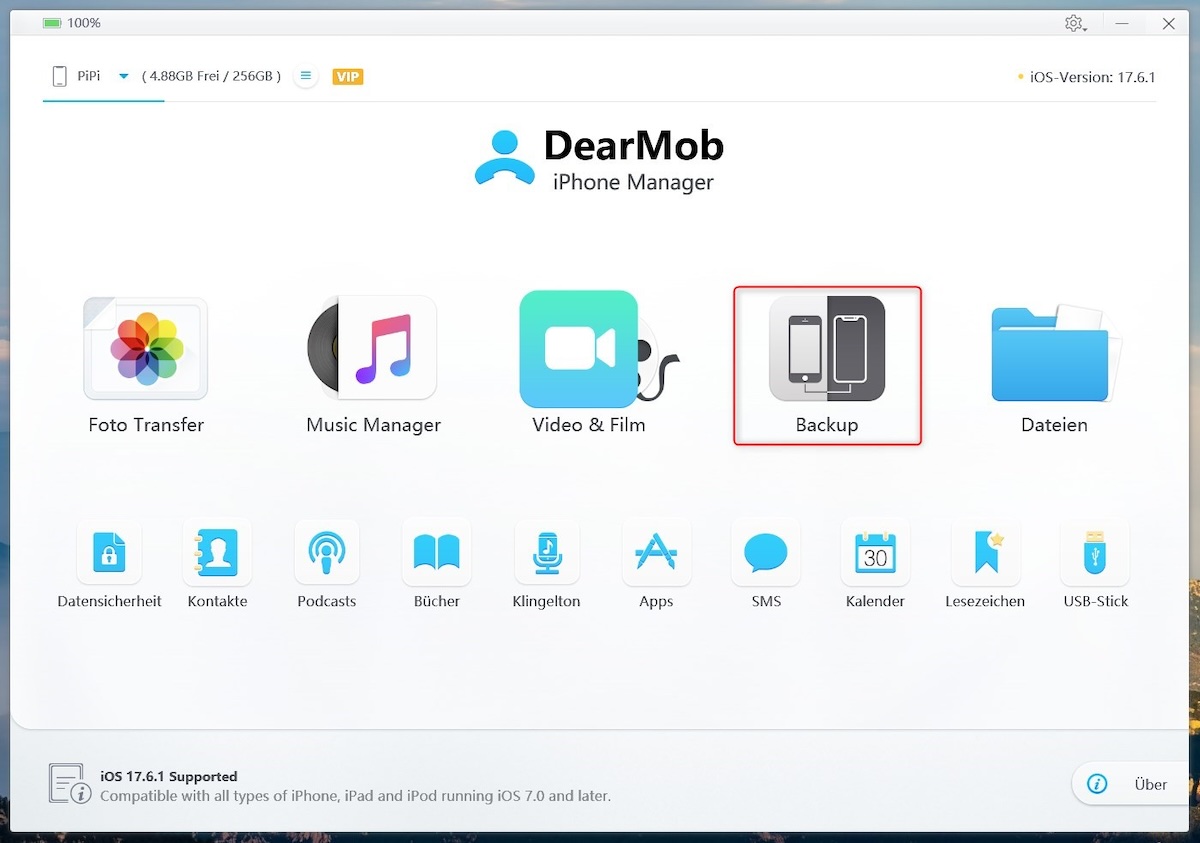Click the VIP badge
This screenshot has width=1200, height=843.
coord(347,77)
